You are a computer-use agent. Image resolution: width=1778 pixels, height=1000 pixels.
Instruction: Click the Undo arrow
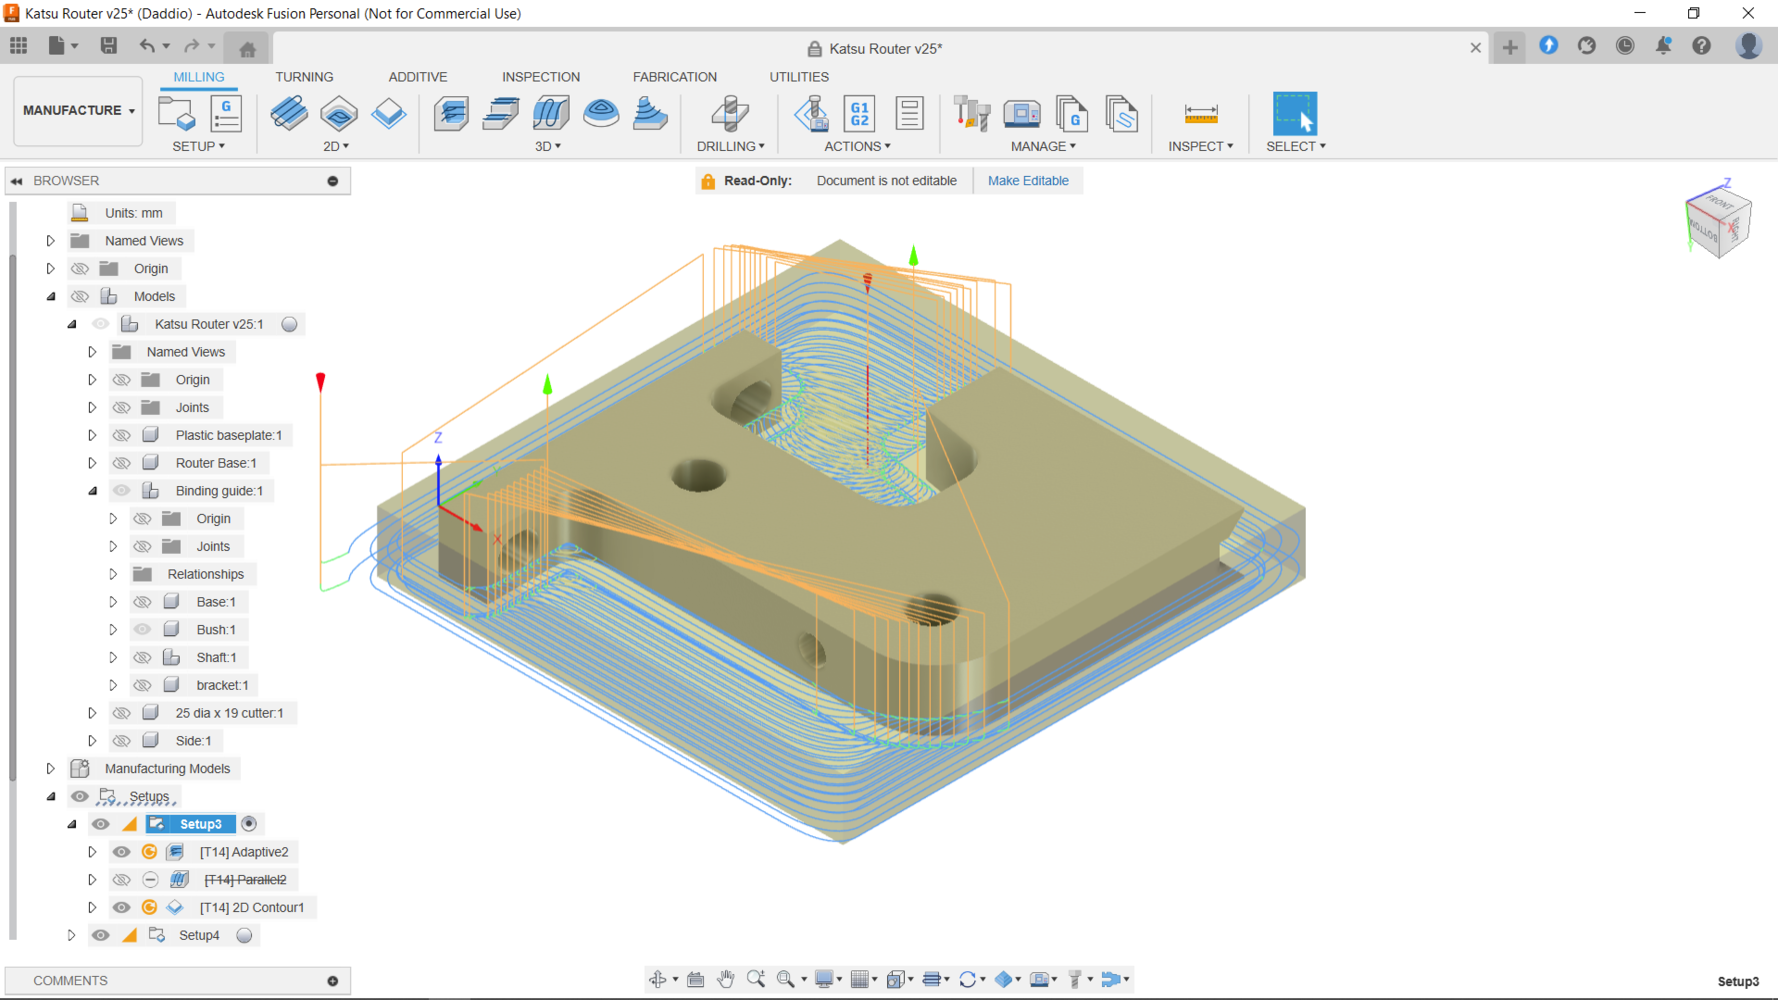tap(147, 46)
